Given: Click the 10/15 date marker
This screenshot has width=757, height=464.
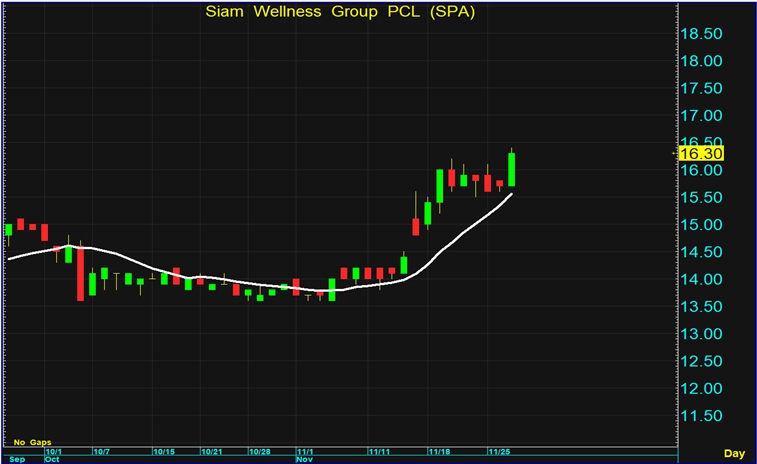Looking at the screenshot, I should coord(164,452).
